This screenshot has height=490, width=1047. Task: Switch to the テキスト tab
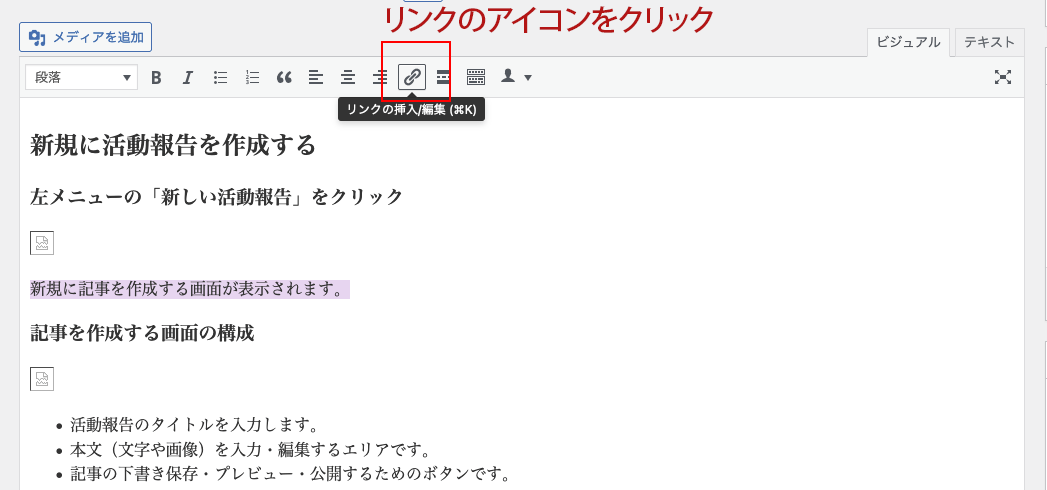click(989, 42)
